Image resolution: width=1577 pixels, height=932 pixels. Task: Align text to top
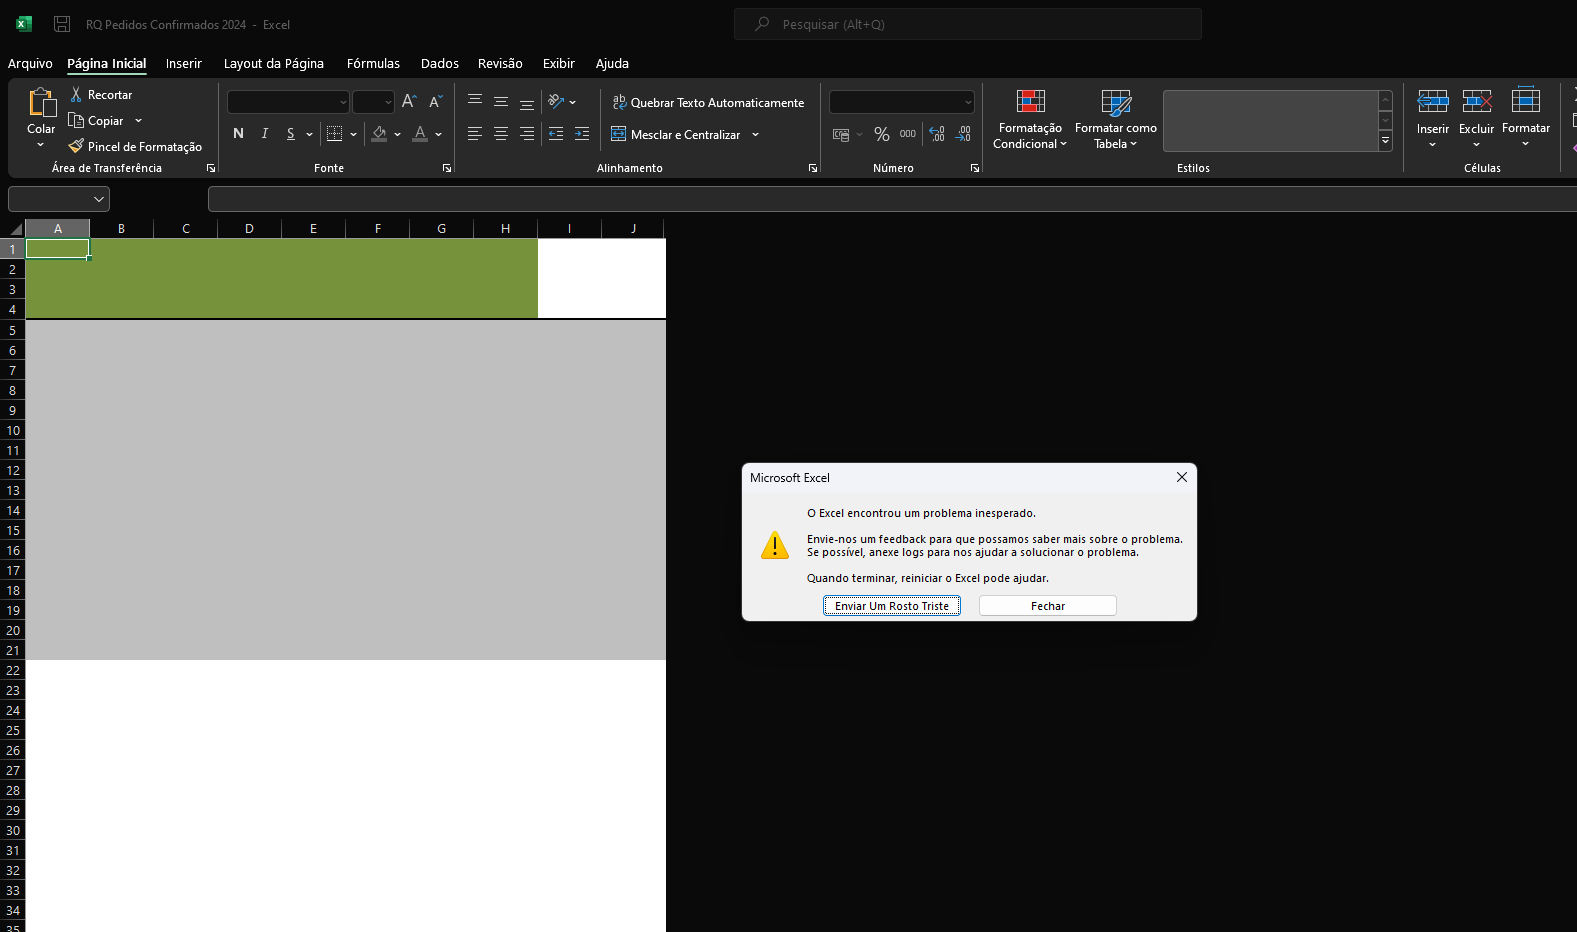pyautogui.click(x=475, y=102)
